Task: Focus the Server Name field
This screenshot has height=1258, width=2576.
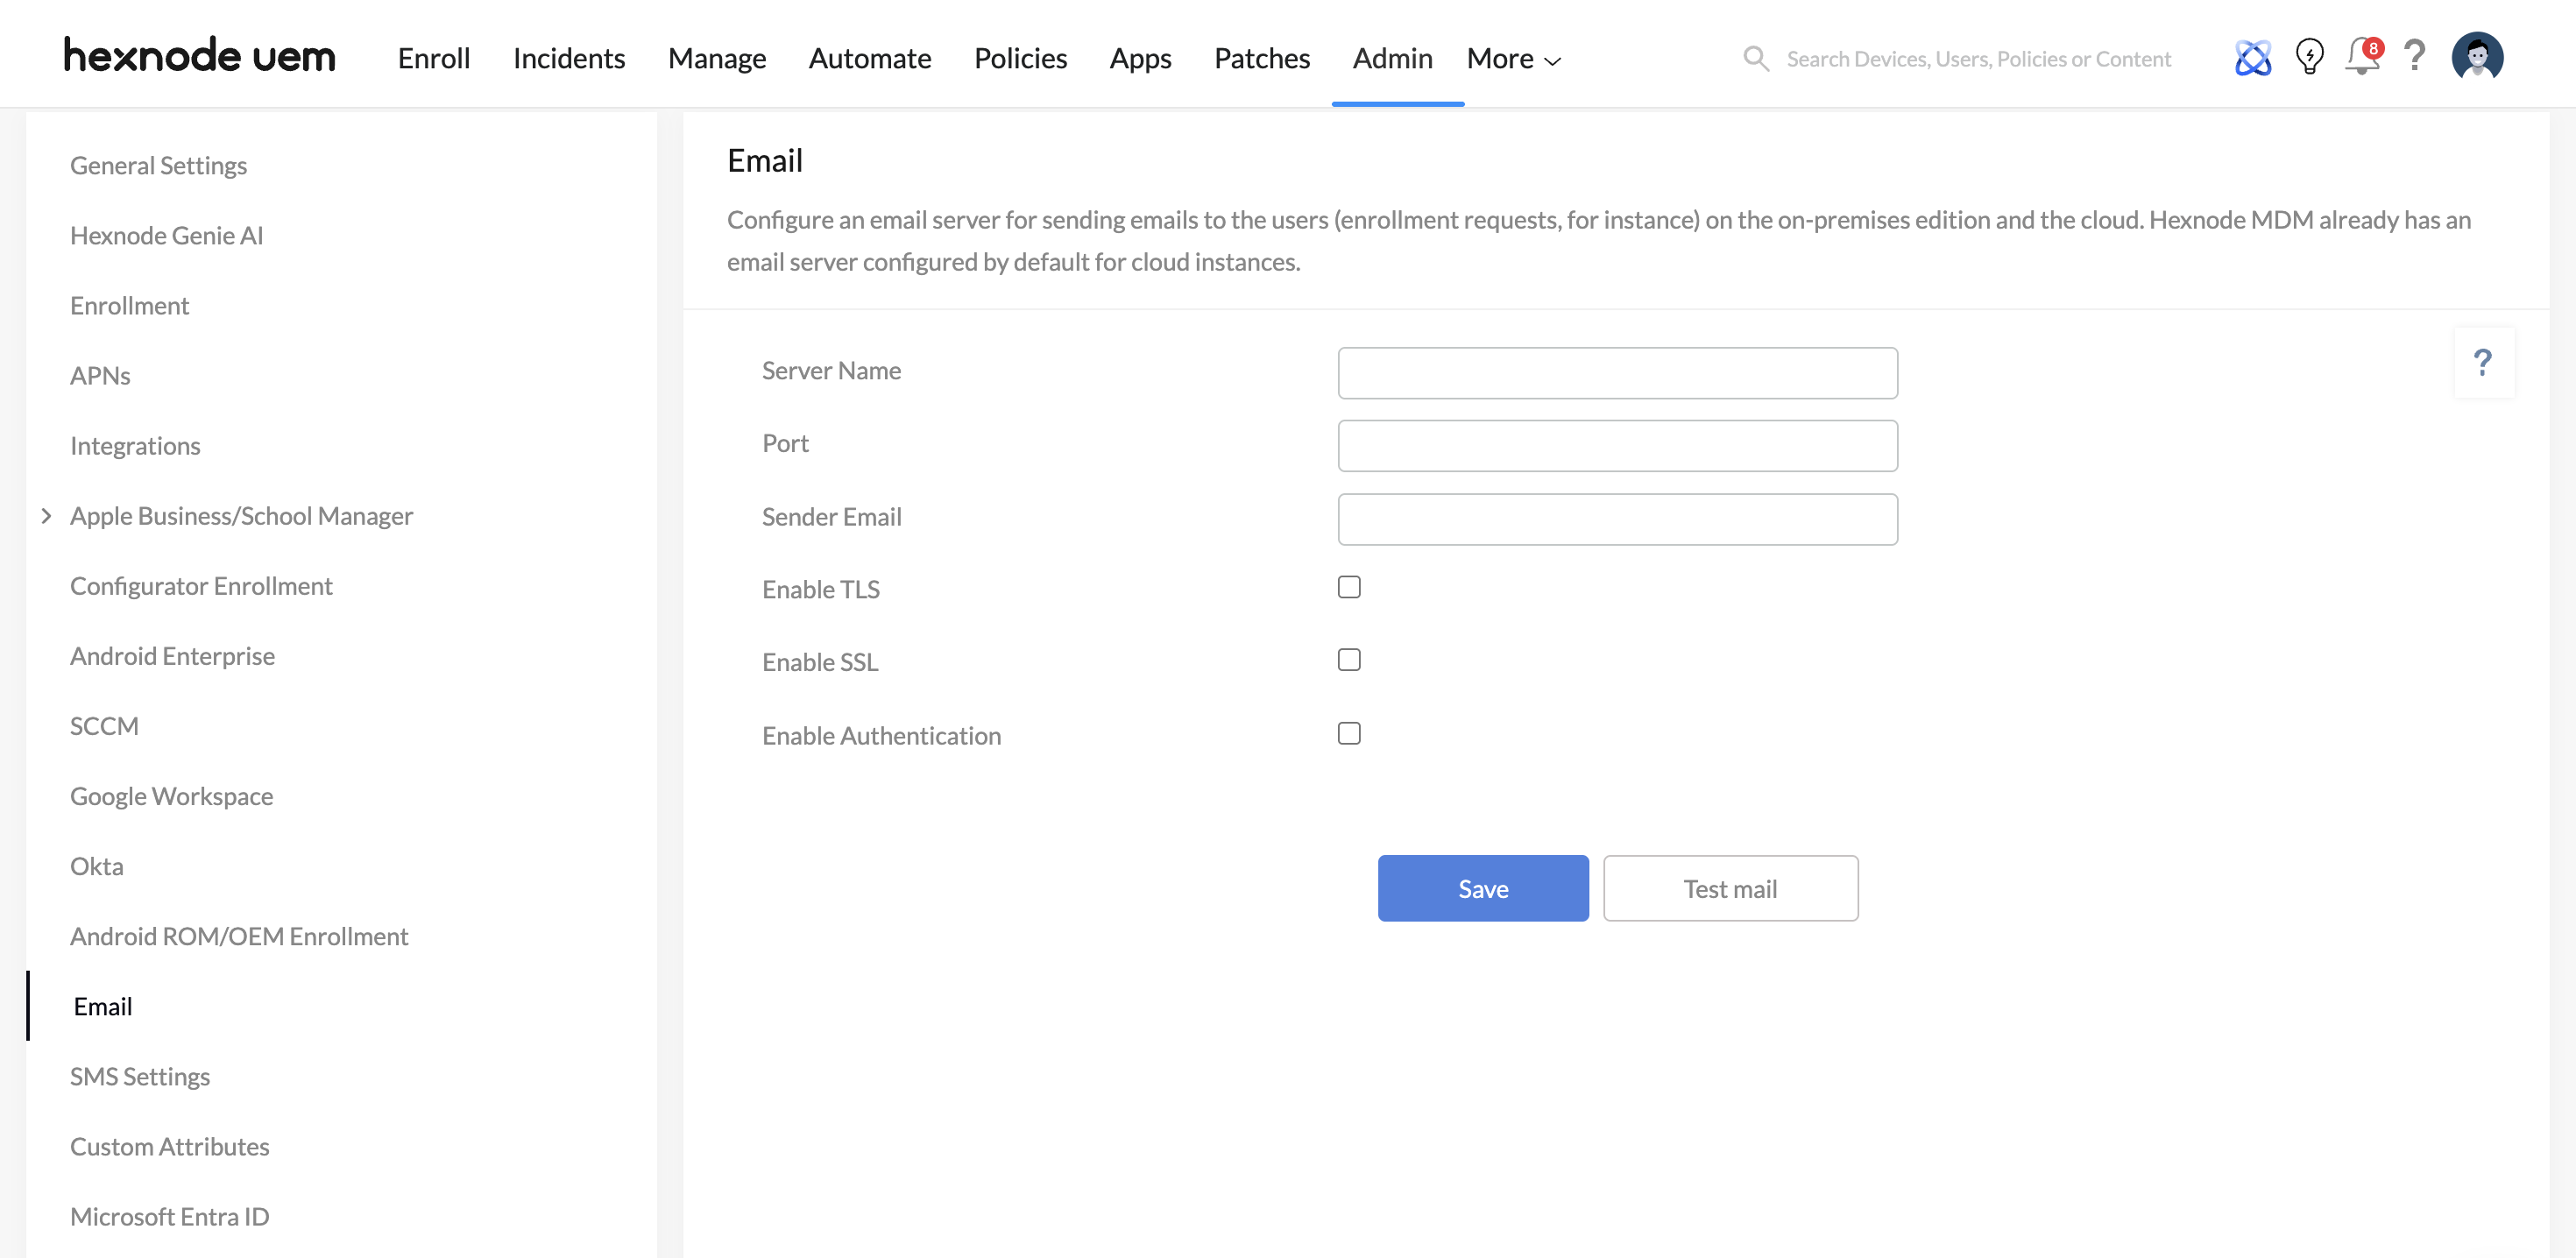Action: [x=1617, y=373]
